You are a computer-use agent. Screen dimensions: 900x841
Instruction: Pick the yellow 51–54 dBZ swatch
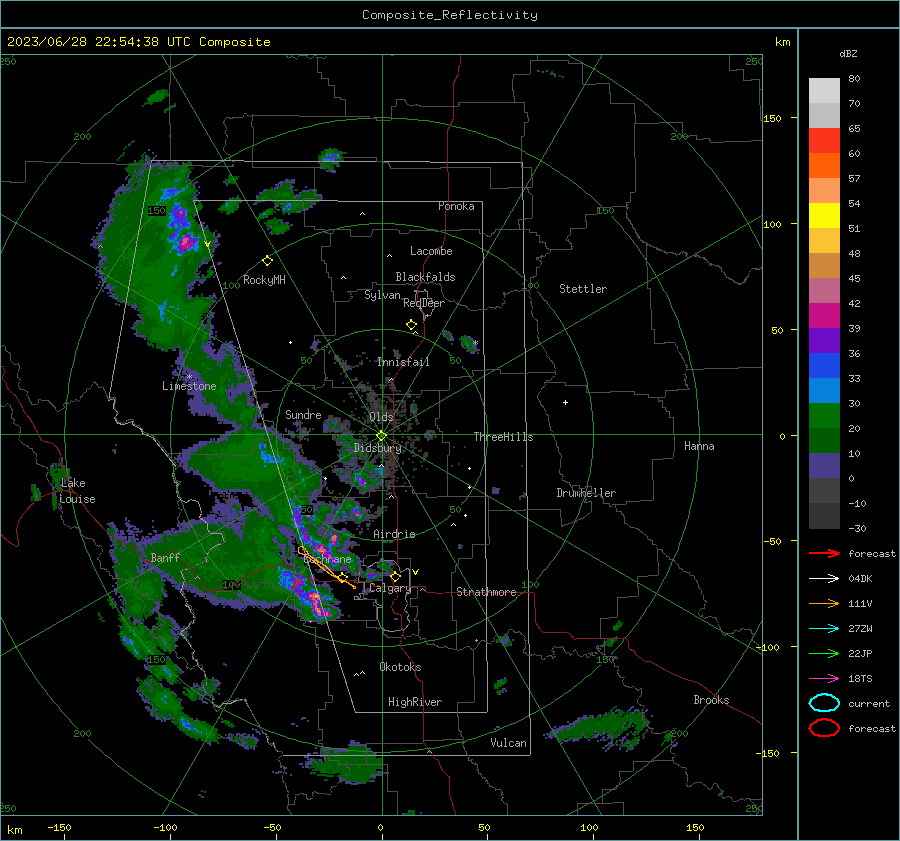[824, 215]
